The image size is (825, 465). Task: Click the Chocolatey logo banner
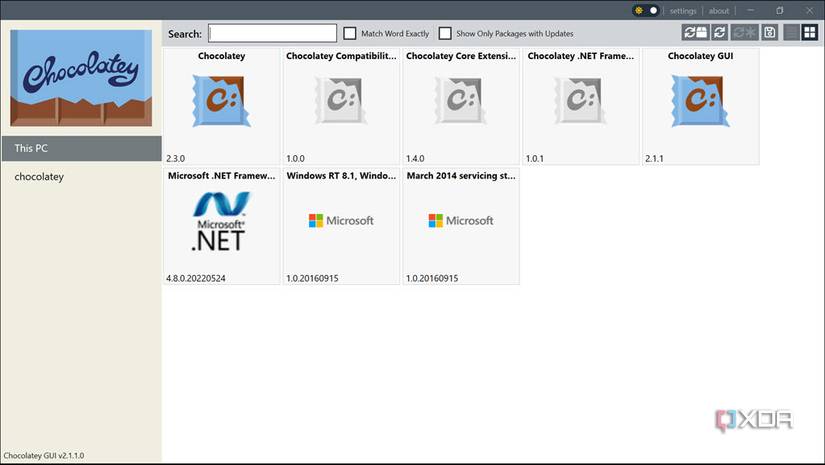(81, 78)
